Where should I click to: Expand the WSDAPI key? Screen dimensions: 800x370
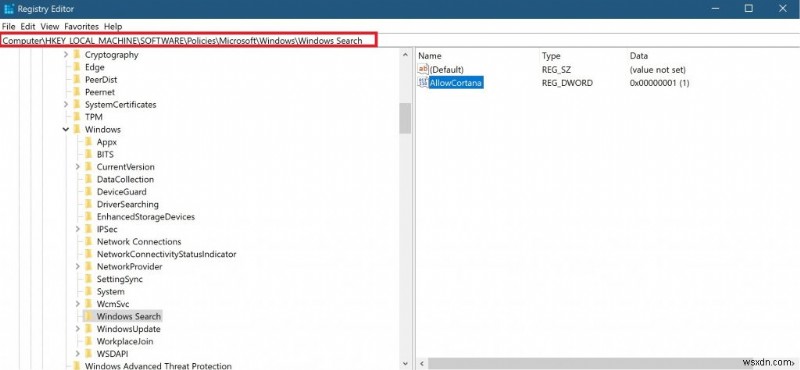pyautogui.click(x=78, y=353)
